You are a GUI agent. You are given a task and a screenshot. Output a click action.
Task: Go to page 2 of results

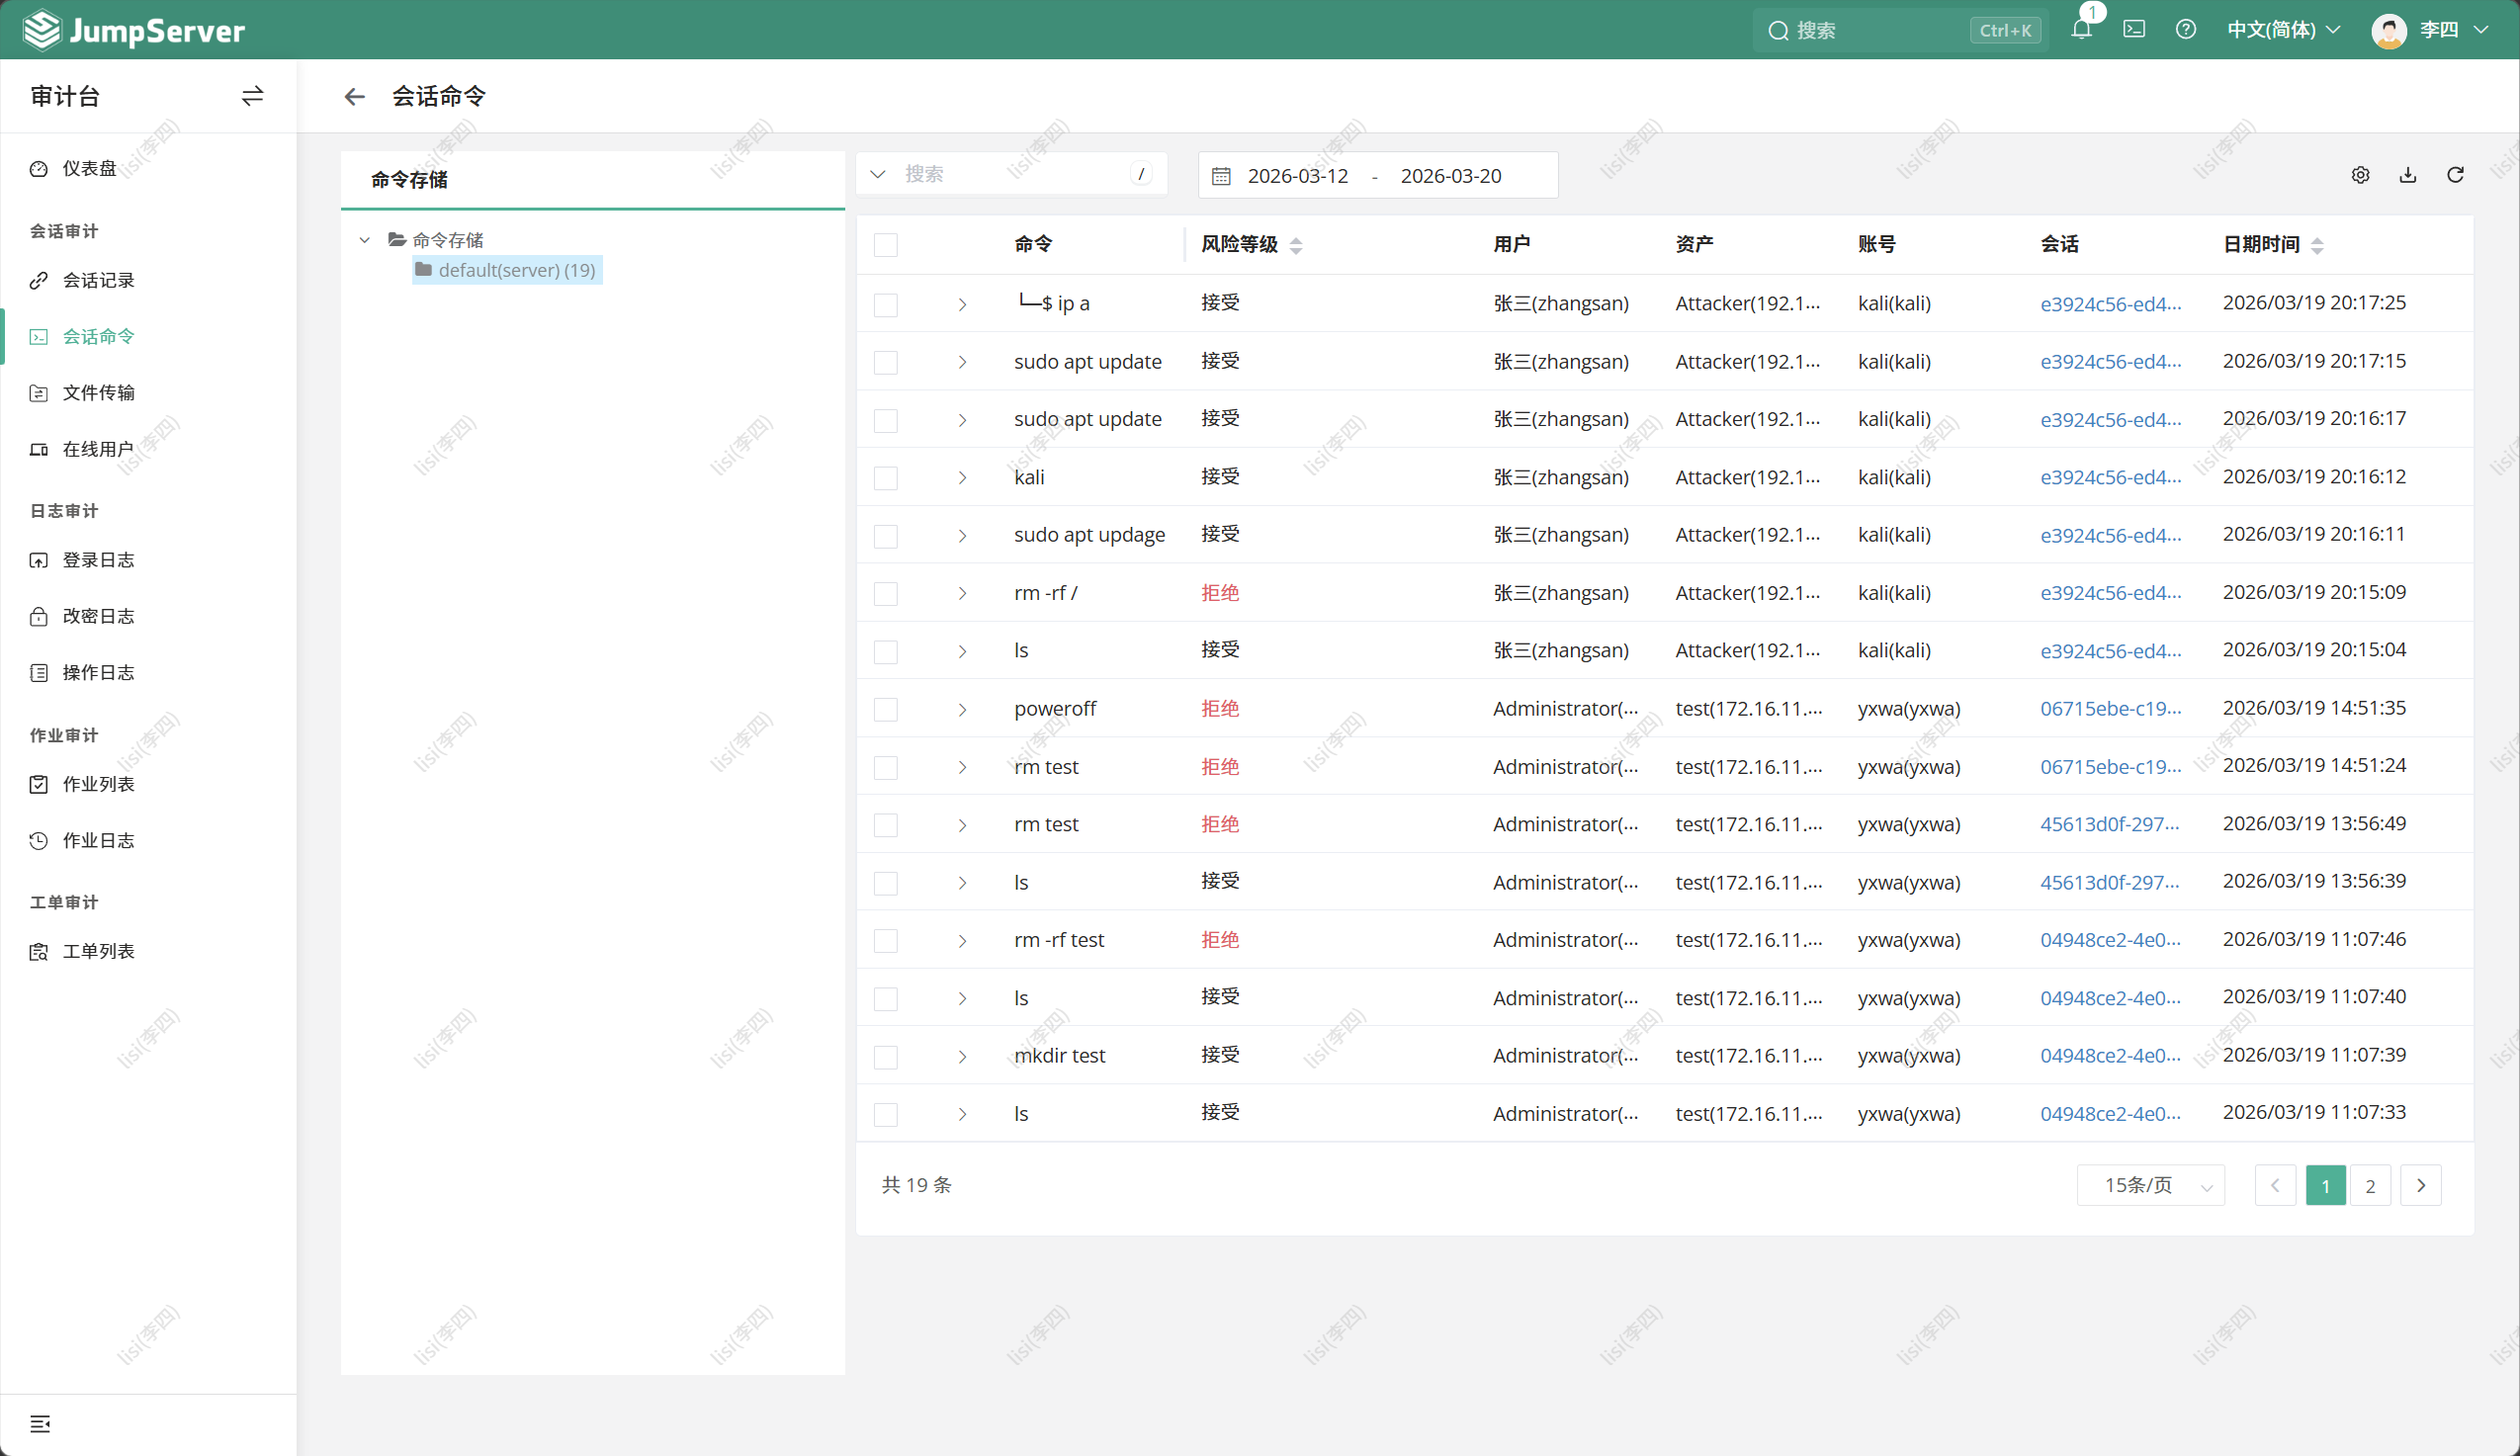pos(2370,1186)
